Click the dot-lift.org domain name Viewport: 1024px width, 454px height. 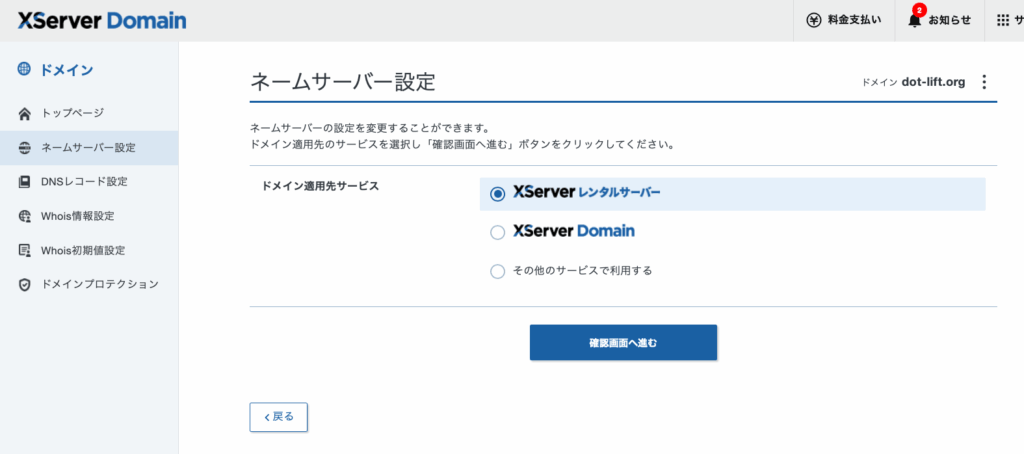coord(932,82)
